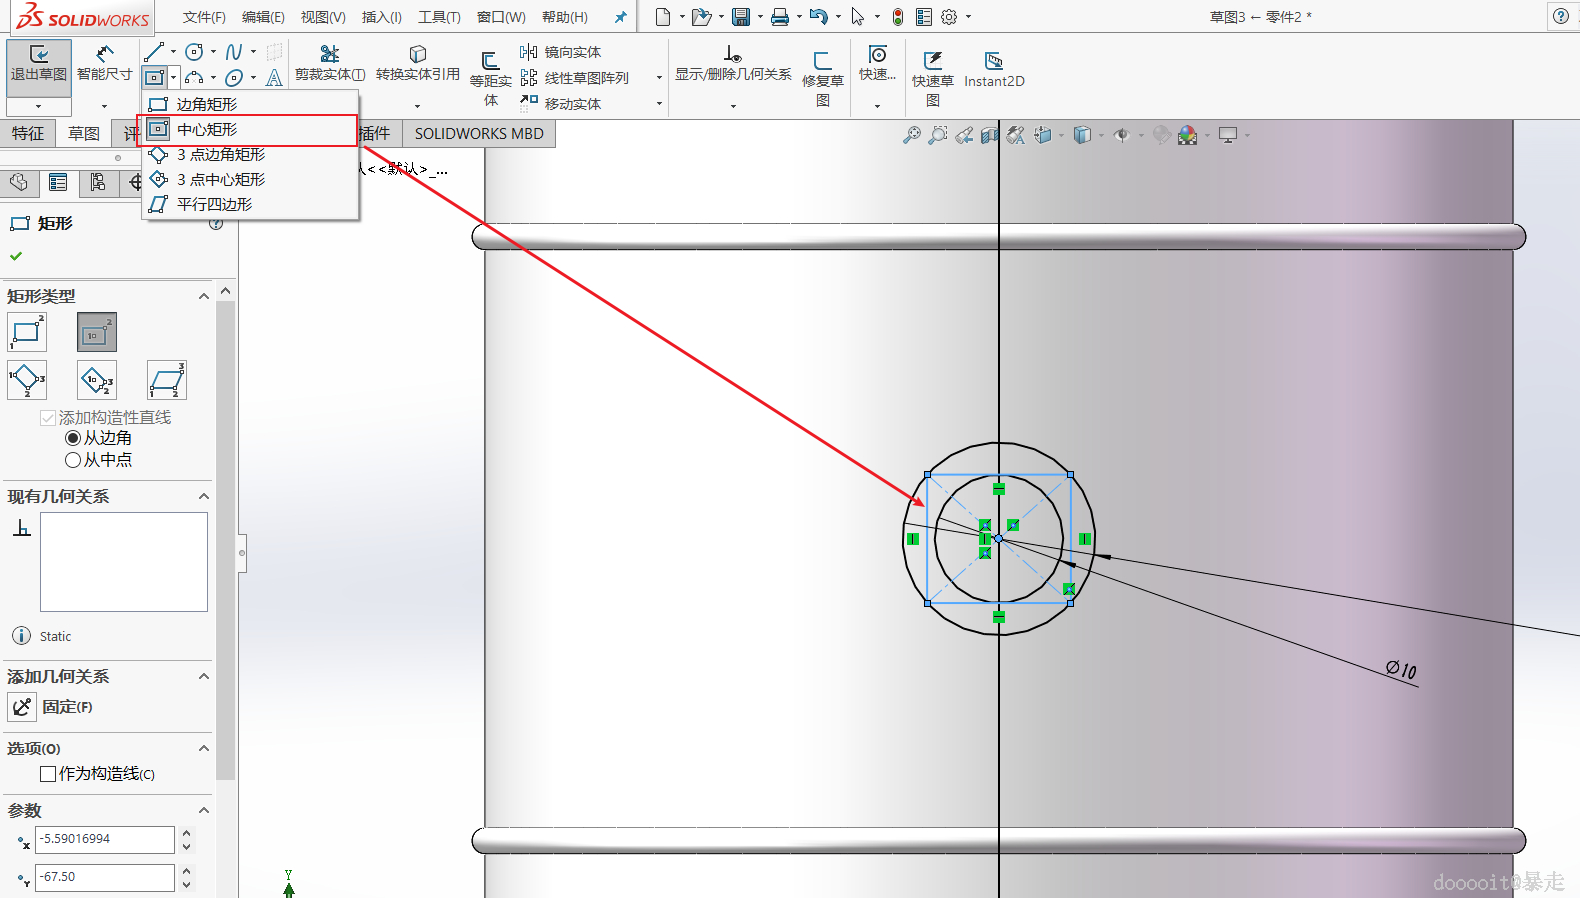Open the 文件(F) menu
This screenshot has width=1580, height=898.
pyautogui.click(x=204, y=17)
